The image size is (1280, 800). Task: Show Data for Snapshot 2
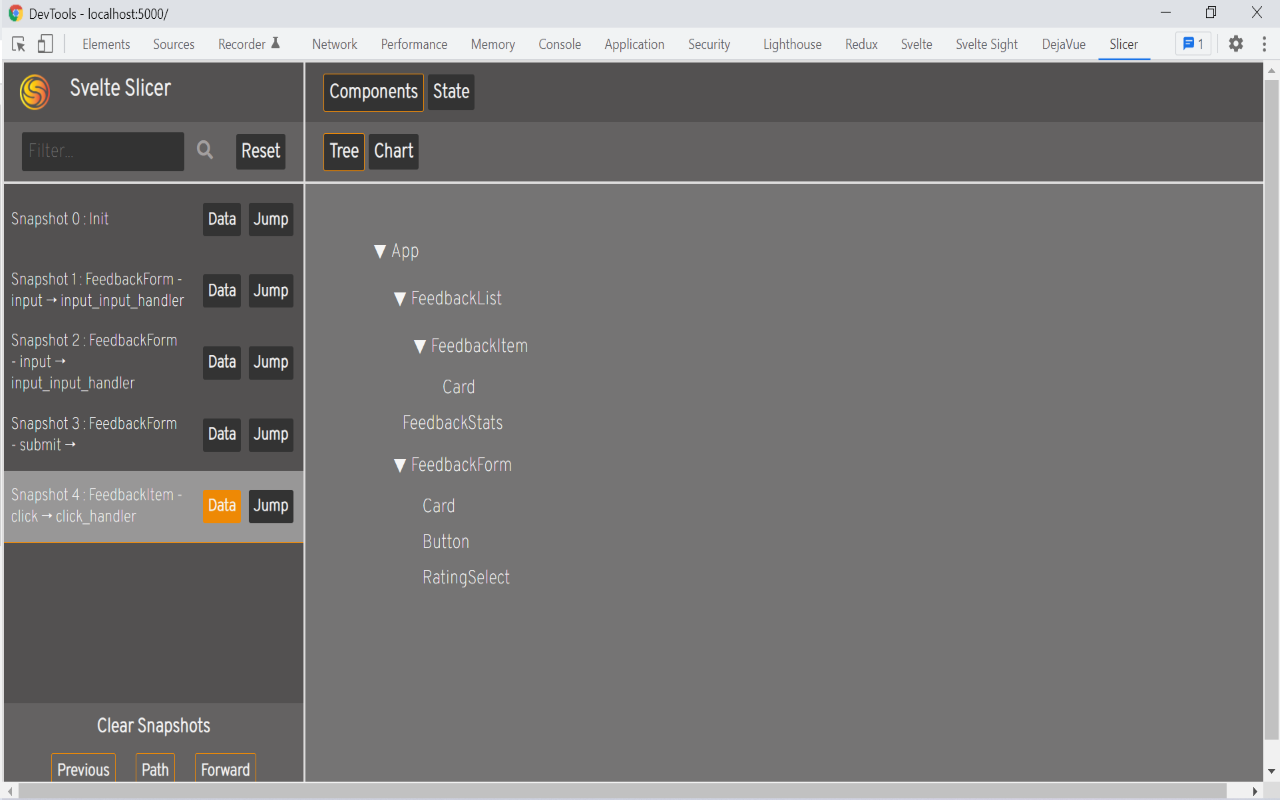222,362
